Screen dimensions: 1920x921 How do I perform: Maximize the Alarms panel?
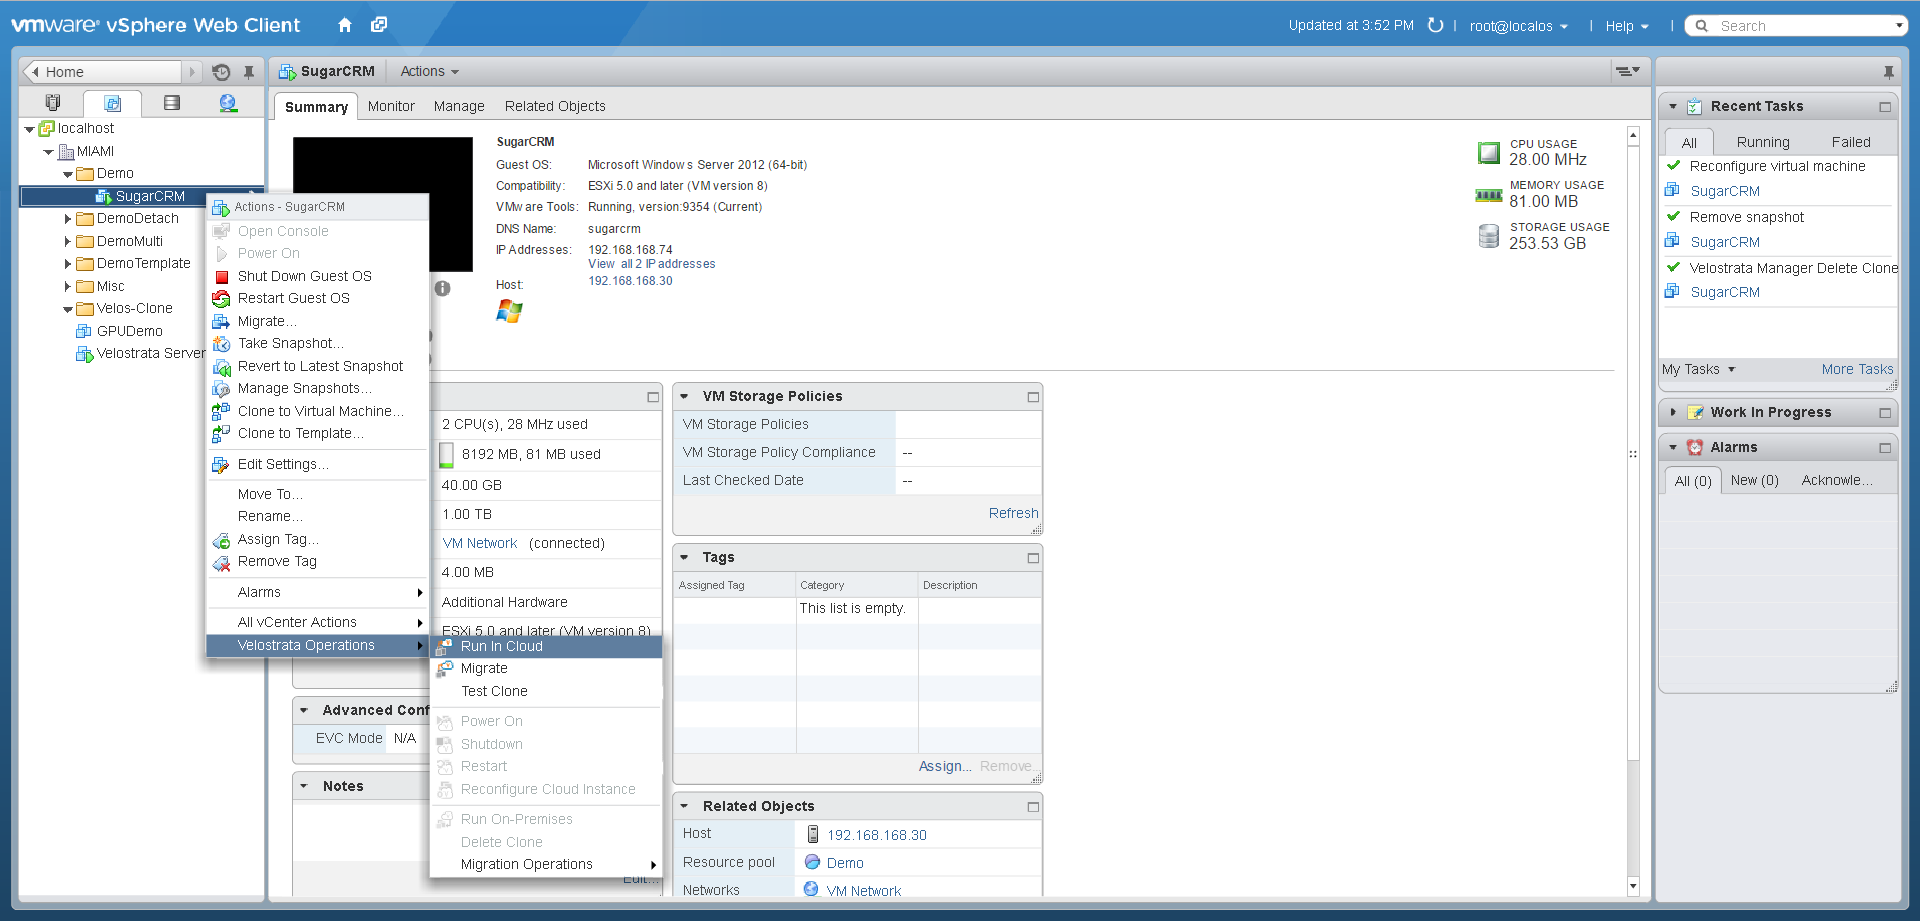pyautogui.click(x=1885, y=448)
